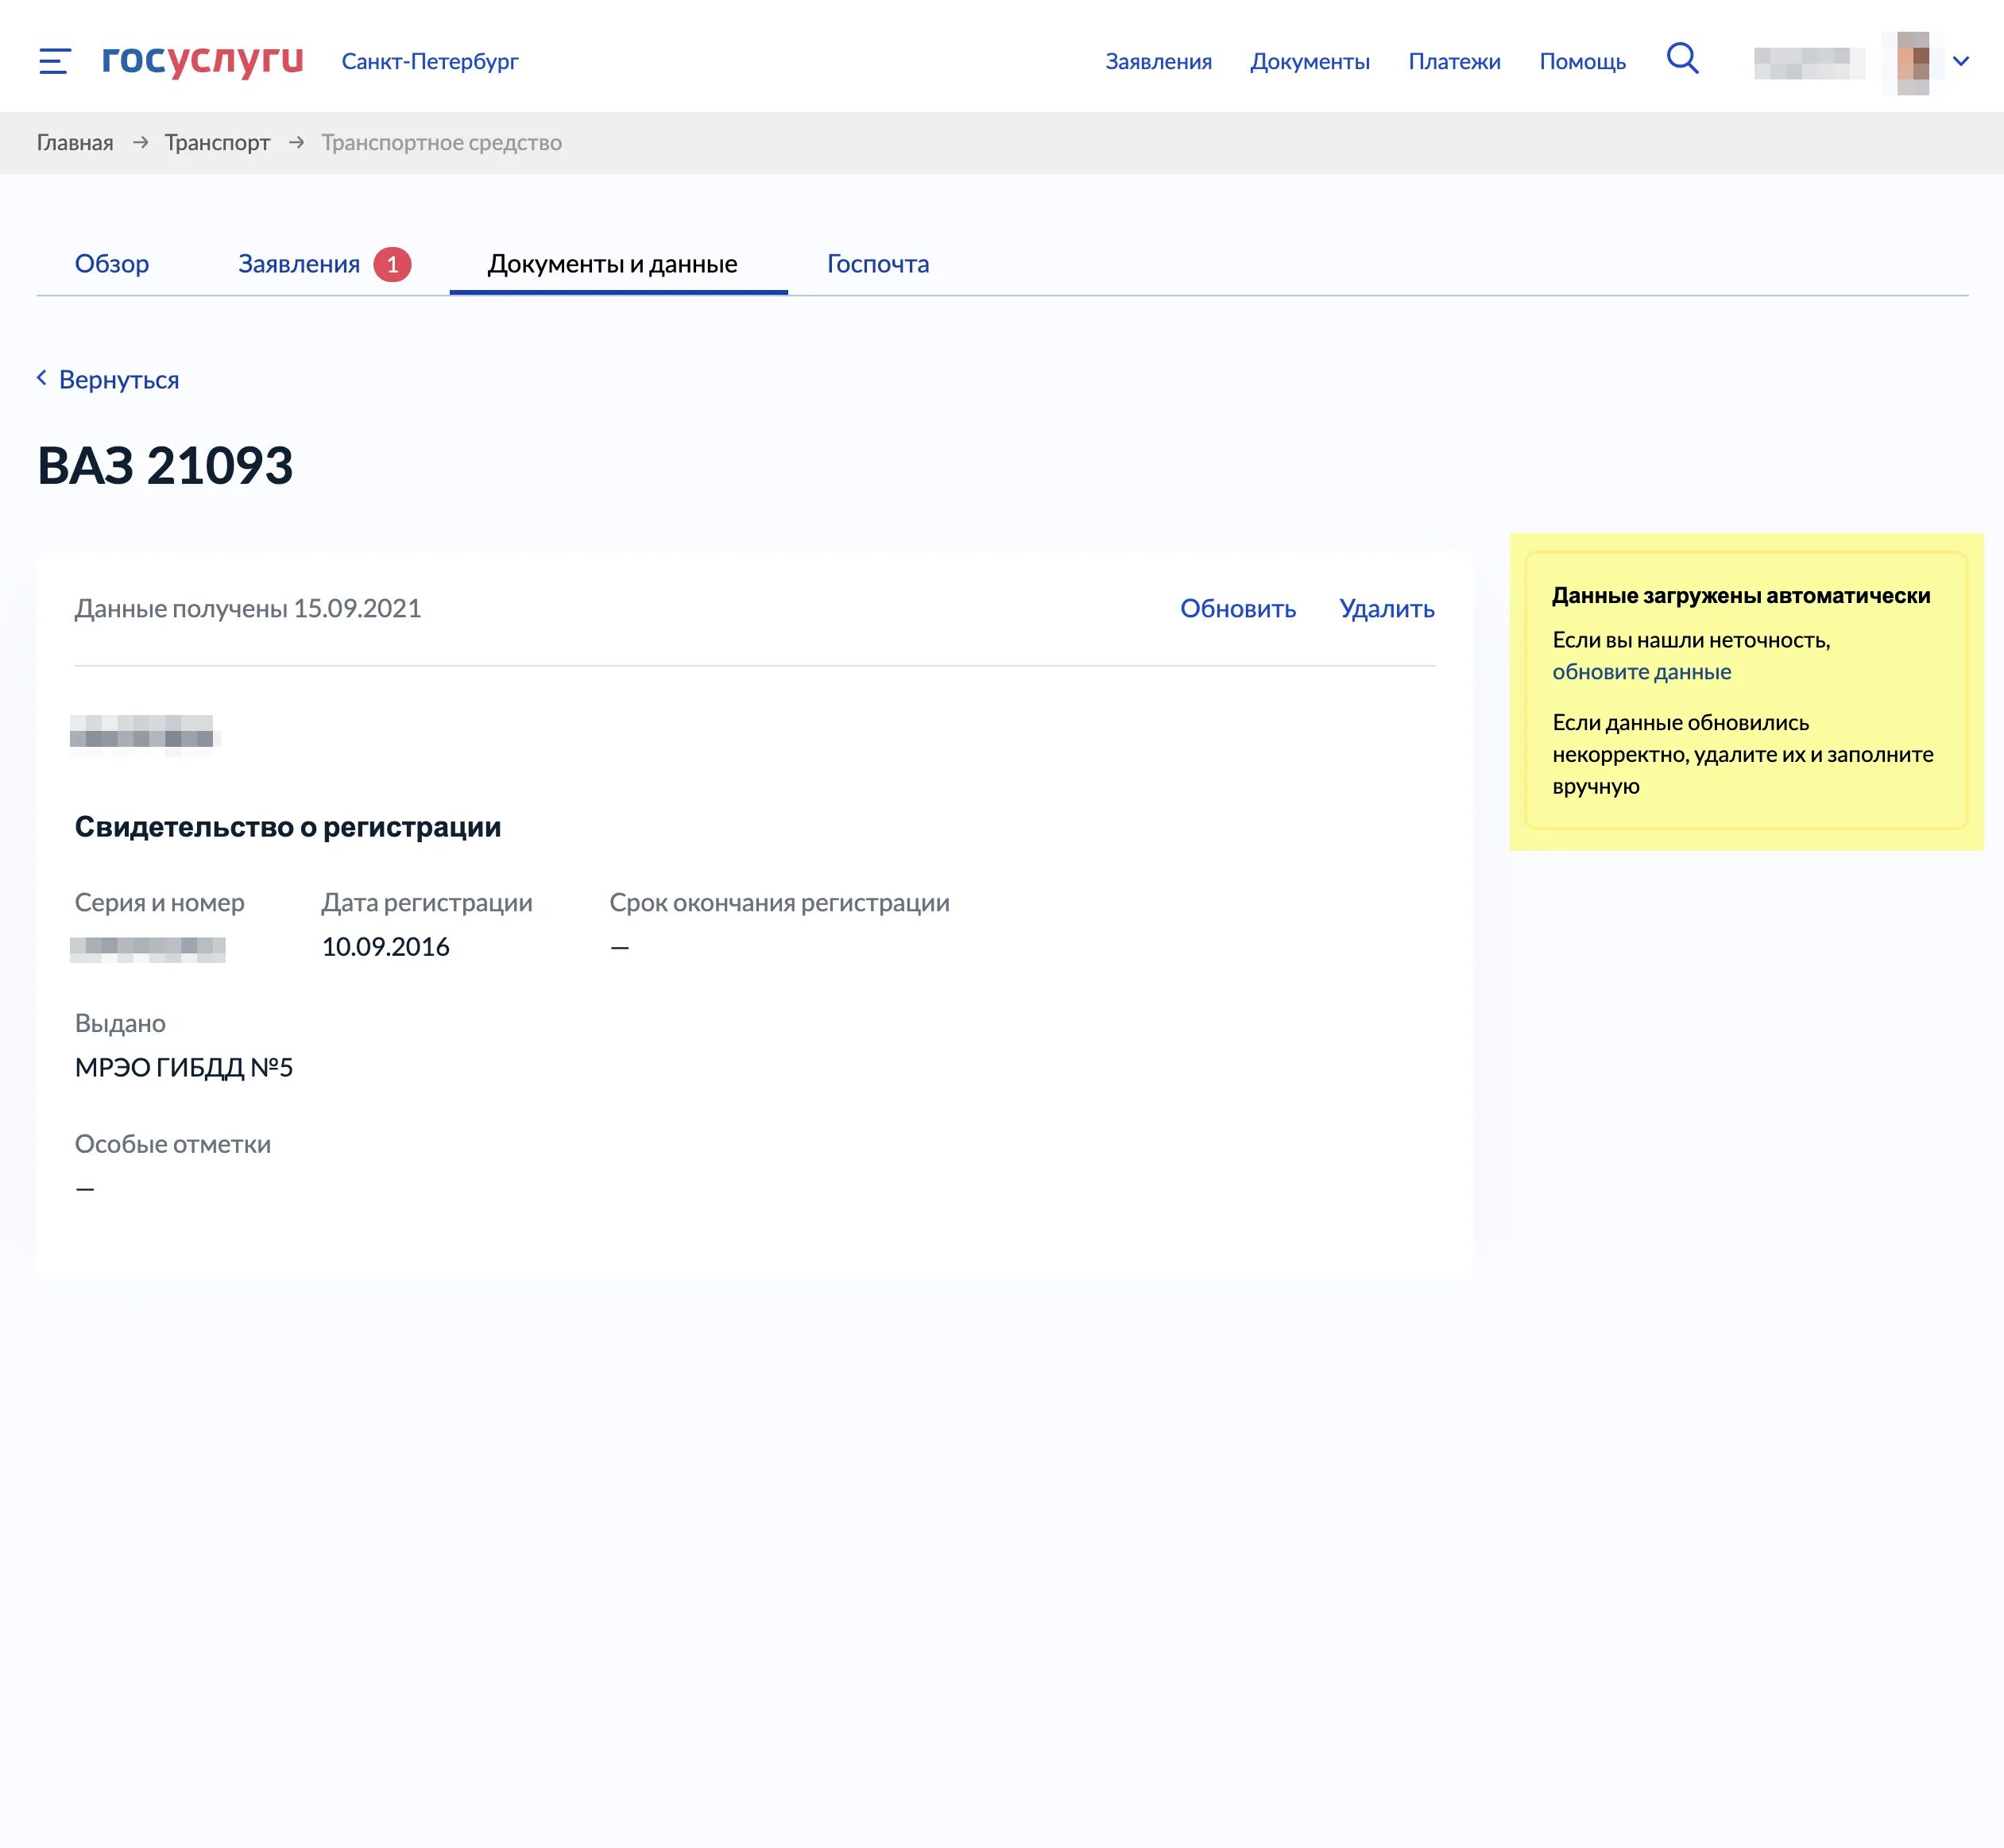Open the hamburger menu icon
The height and width of the screenshot is (1848, 2004).
[x=54, y=61]
